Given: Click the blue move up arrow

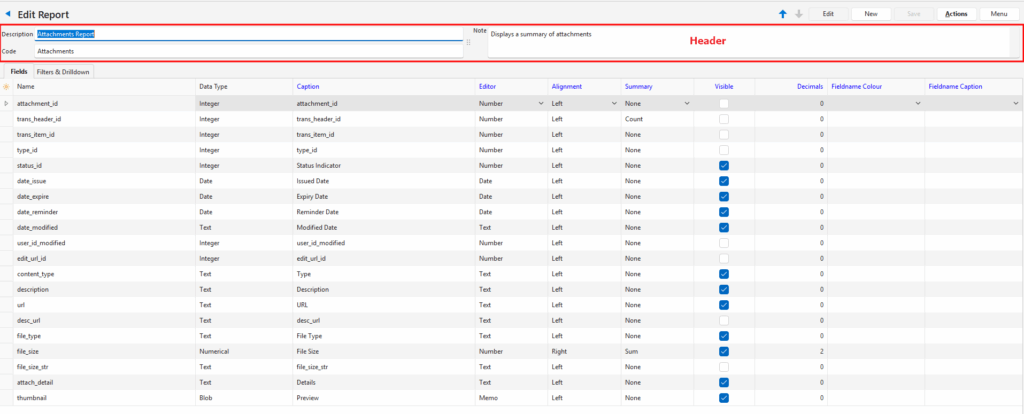Looking at the screenshot, I should (782, 14).
